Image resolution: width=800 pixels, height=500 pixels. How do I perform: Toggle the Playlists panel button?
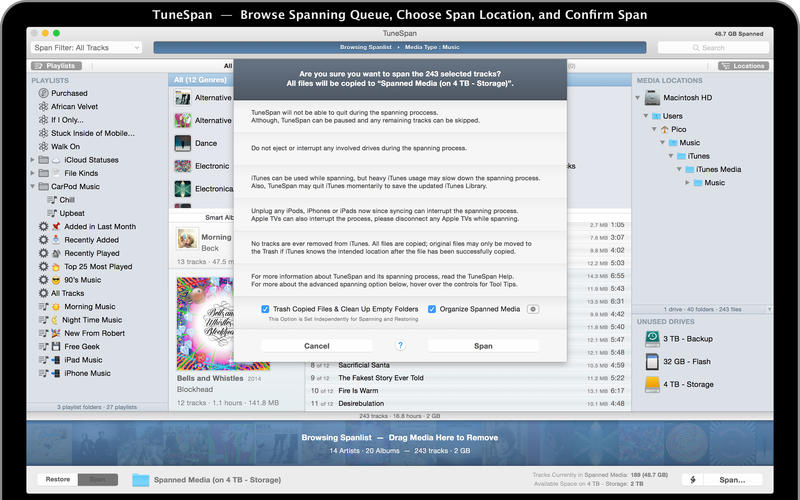[x=56, y=66]
